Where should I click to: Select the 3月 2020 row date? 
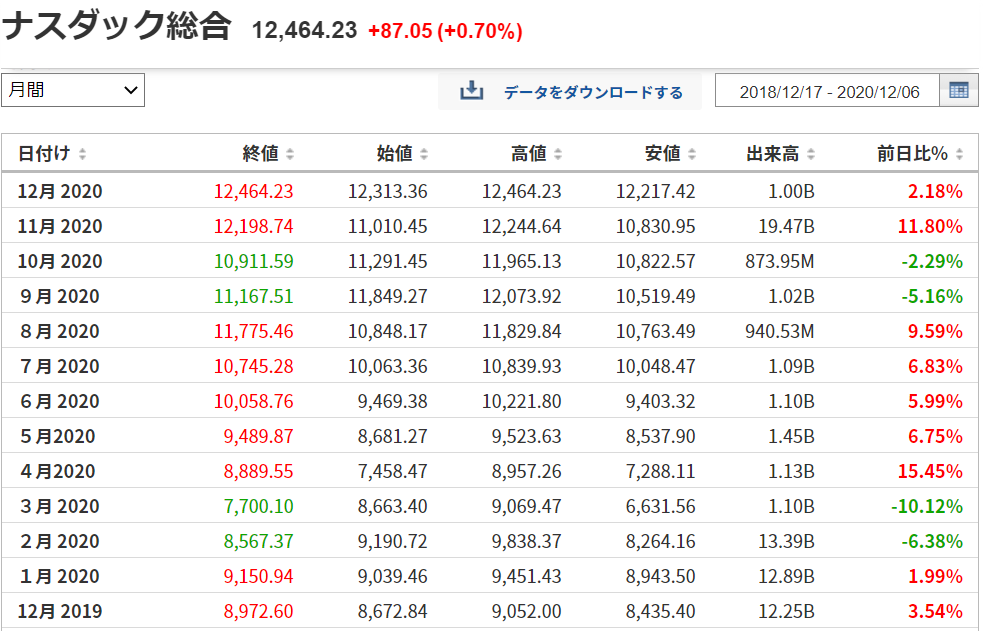tap(60, 506)
